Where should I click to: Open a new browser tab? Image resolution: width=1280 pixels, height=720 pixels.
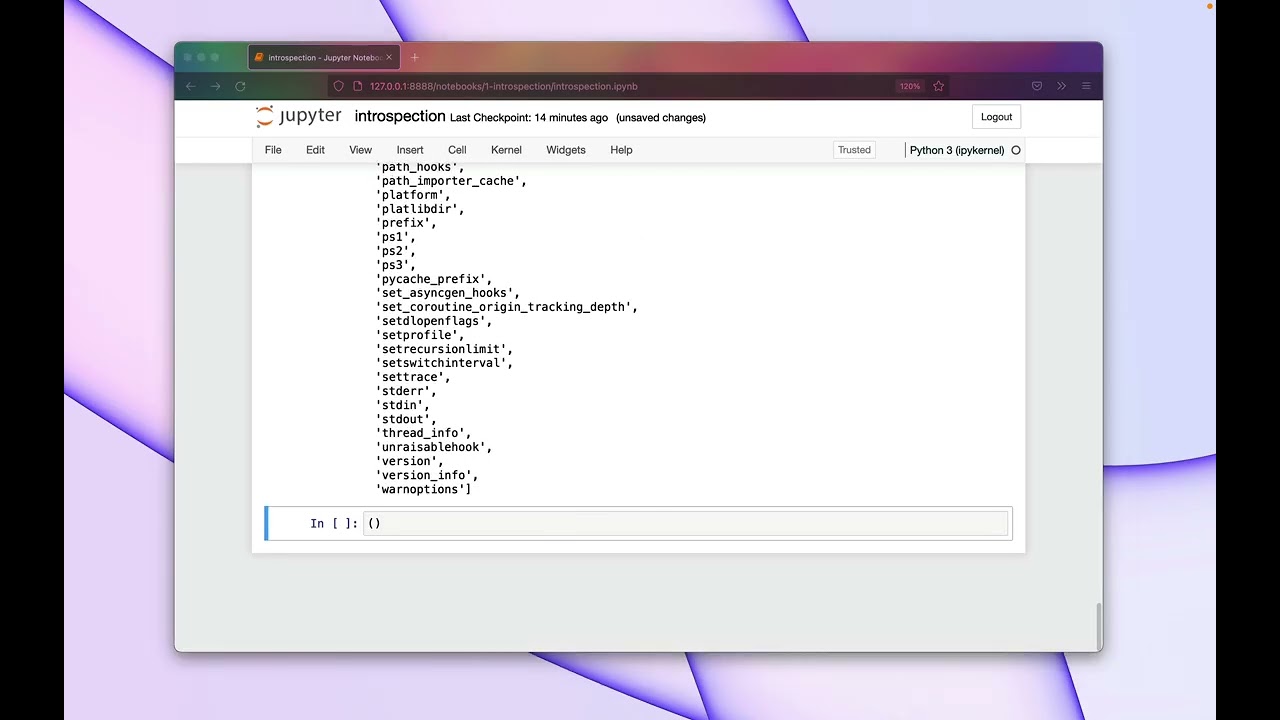click(x=415, y=57)
